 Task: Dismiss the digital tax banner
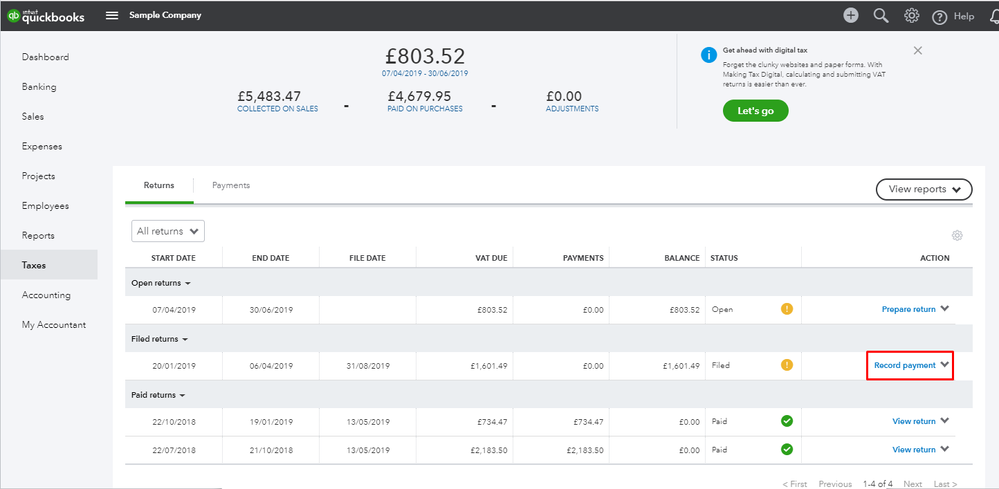click(918, 50)
